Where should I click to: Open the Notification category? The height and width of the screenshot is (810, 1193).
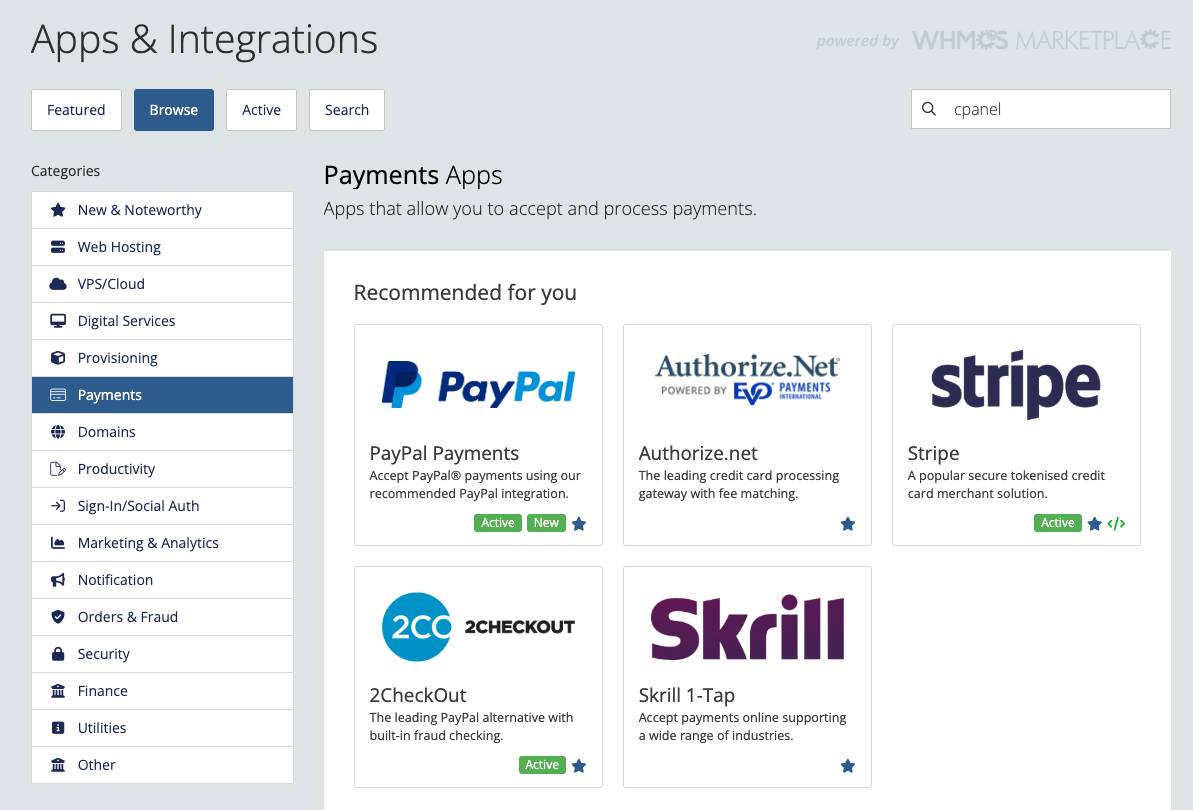[x=162, y=580]
